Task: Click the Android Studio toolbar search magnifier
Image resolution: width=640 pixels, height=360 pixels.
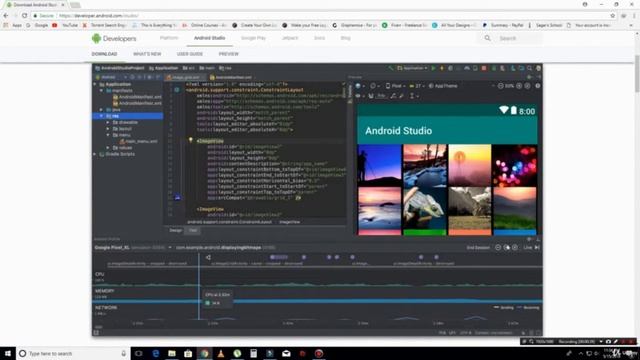Action: click(529, 68)
